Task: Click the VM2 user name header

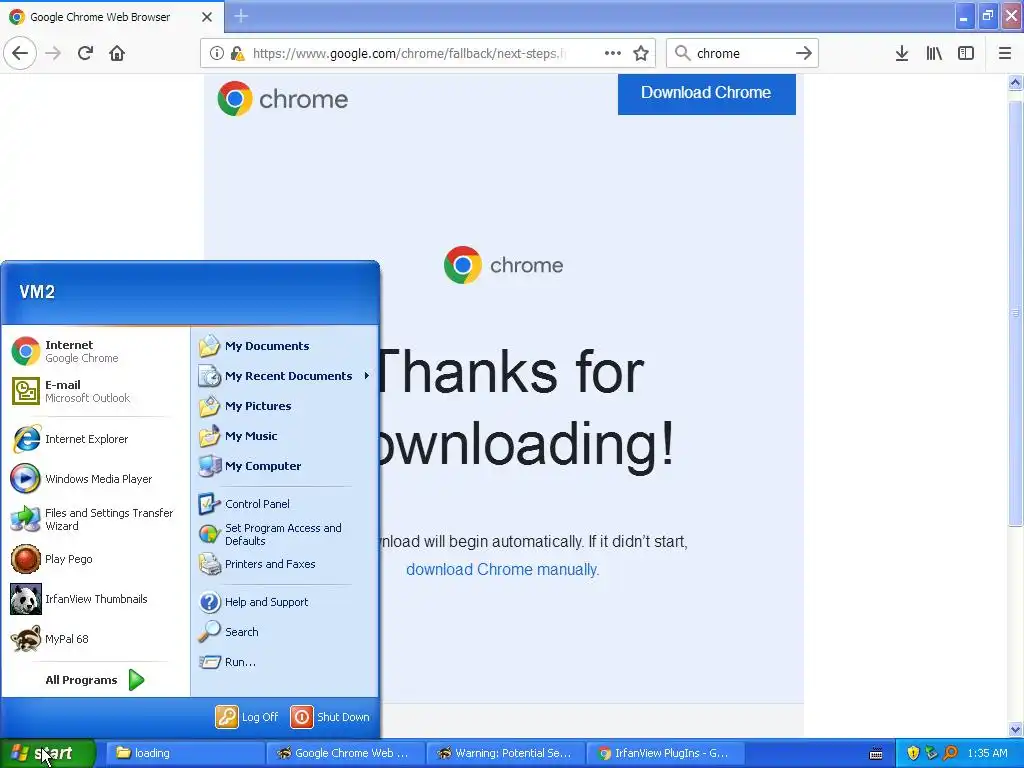Action: pos(37,292)
